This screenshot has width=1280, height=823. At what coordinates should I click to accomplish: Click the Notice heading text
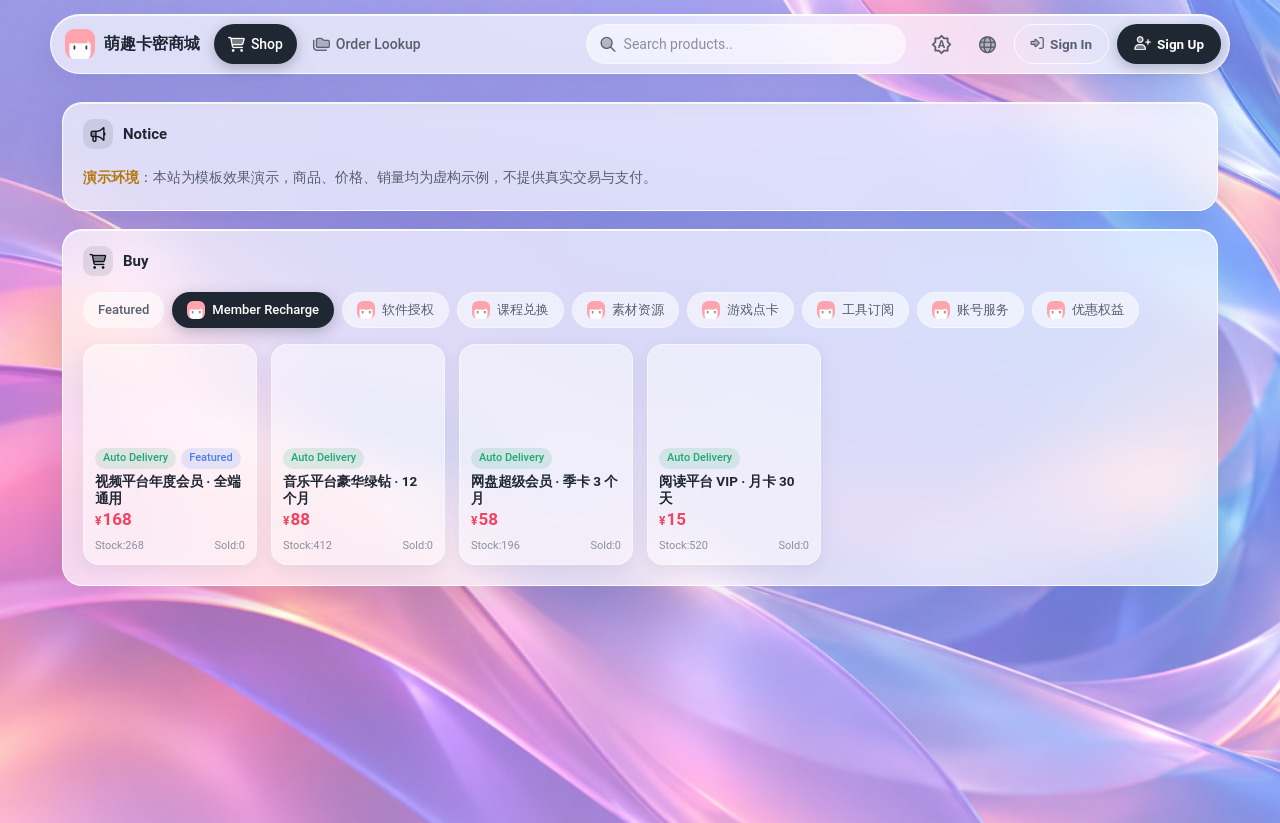pyautogui.click(x=145, y=134)
